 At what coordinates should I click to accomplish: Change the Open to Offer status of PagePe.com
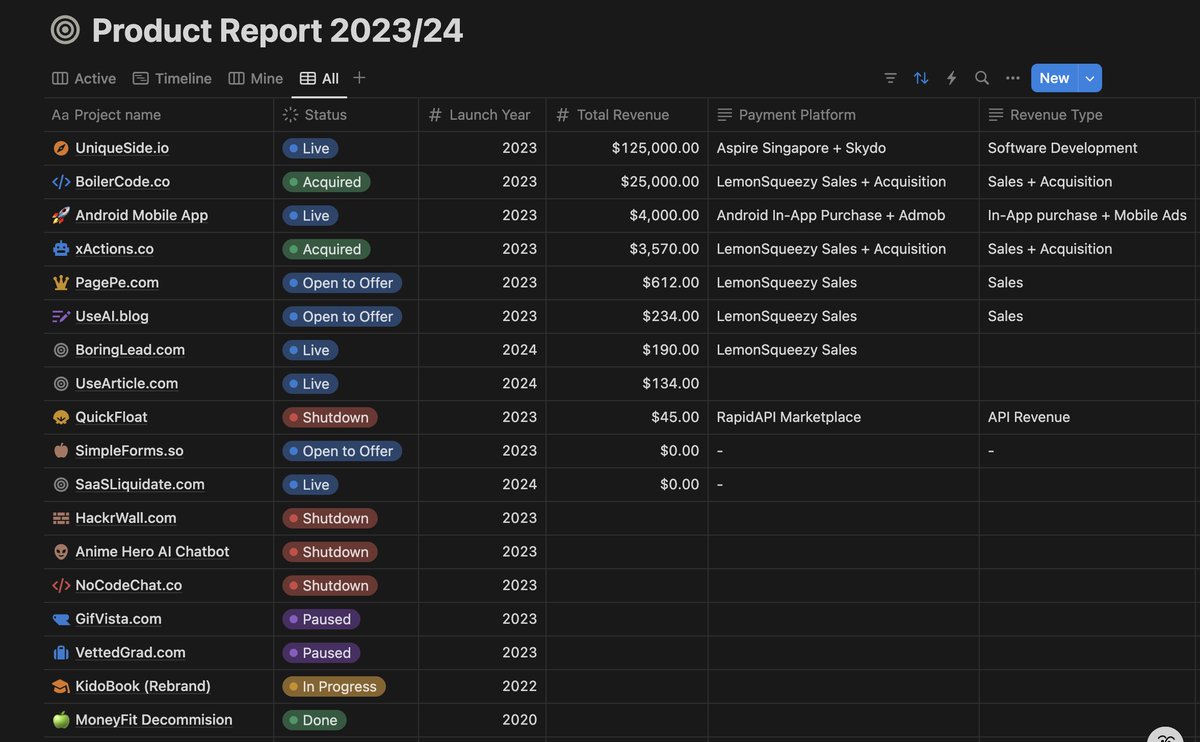(x=342, y=283)
